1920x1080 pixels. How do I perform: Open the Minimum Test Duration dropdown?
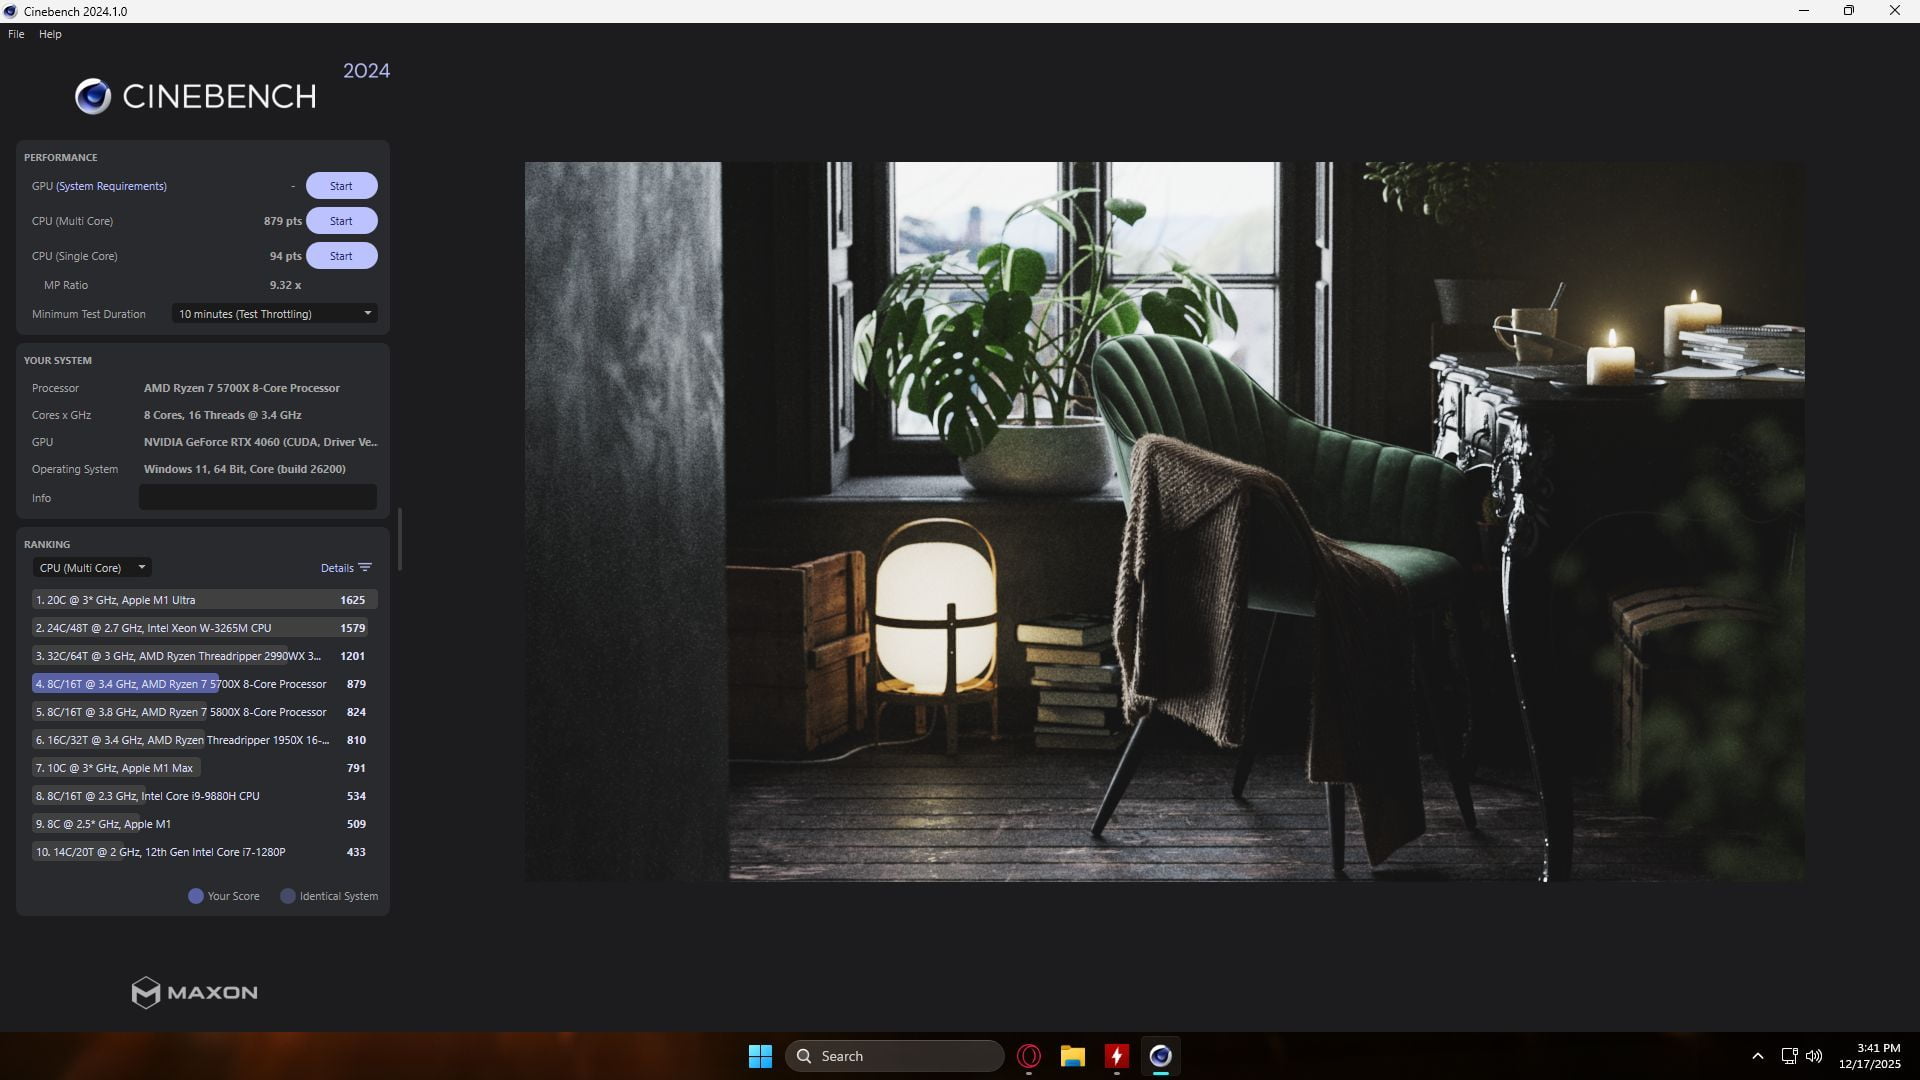(275, 314)
